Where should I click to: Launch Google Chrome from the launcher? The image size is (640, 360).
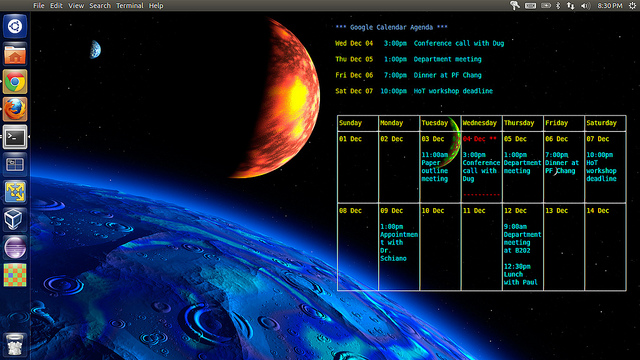(15, 82)
